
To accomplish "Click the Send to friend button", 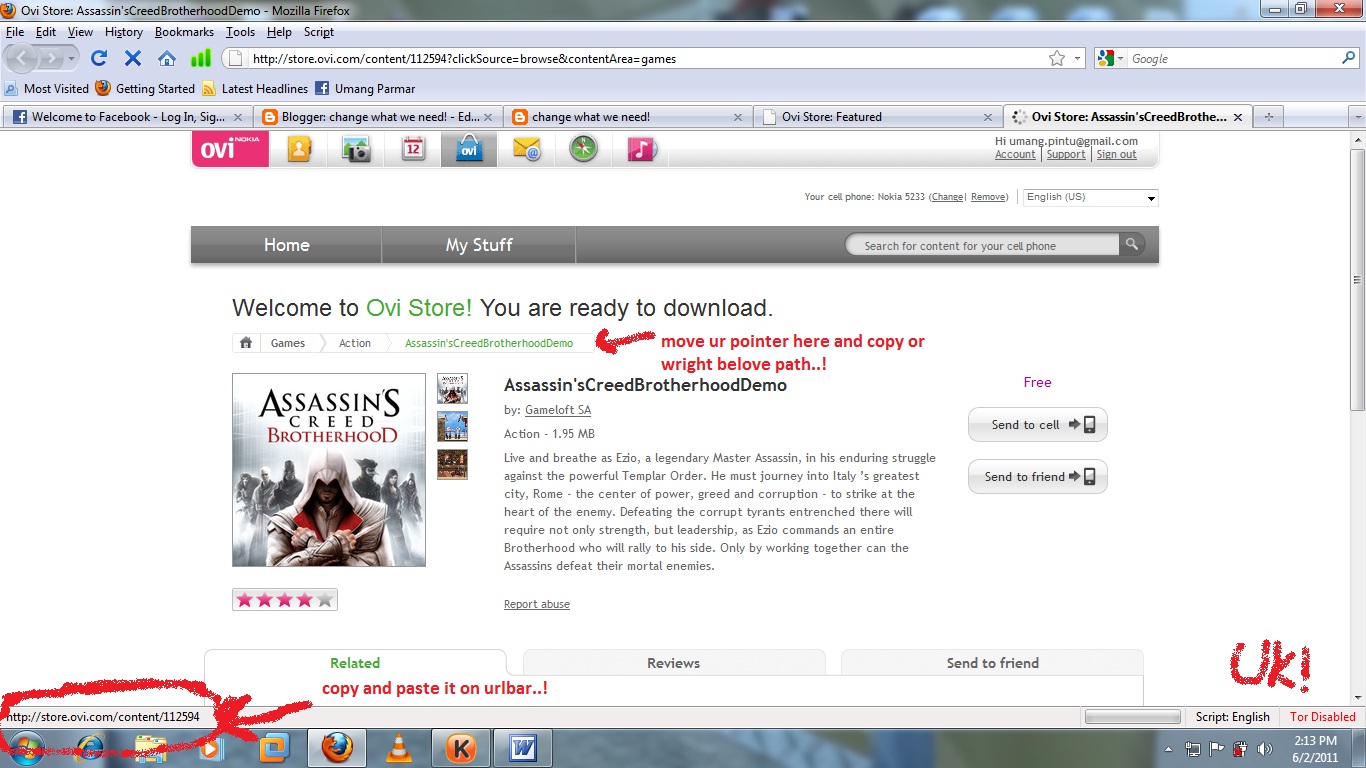I will [x=1037, y=477].
